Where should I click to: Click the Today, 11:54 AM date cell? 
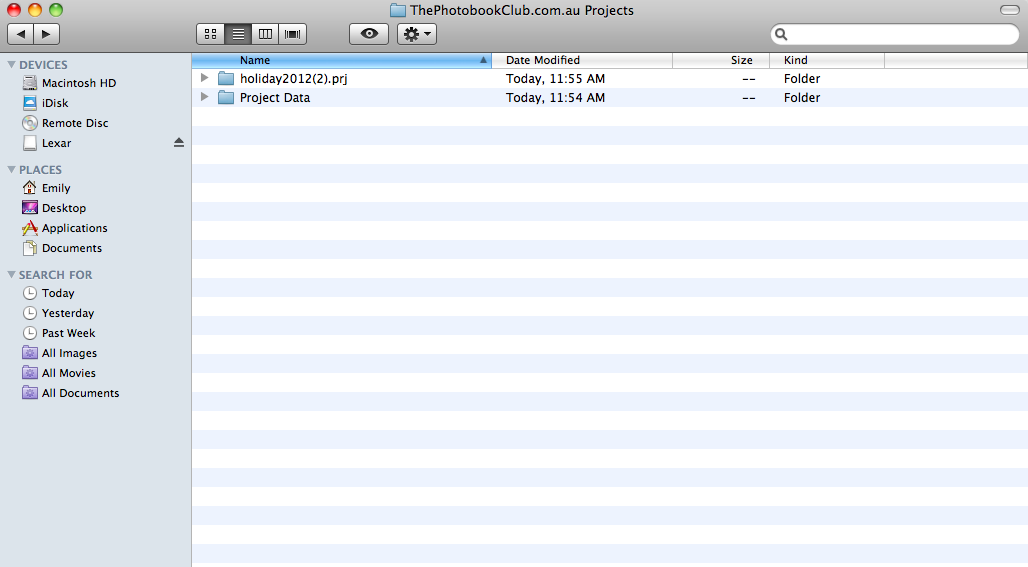pyautogui.click(x=555, y=98)
